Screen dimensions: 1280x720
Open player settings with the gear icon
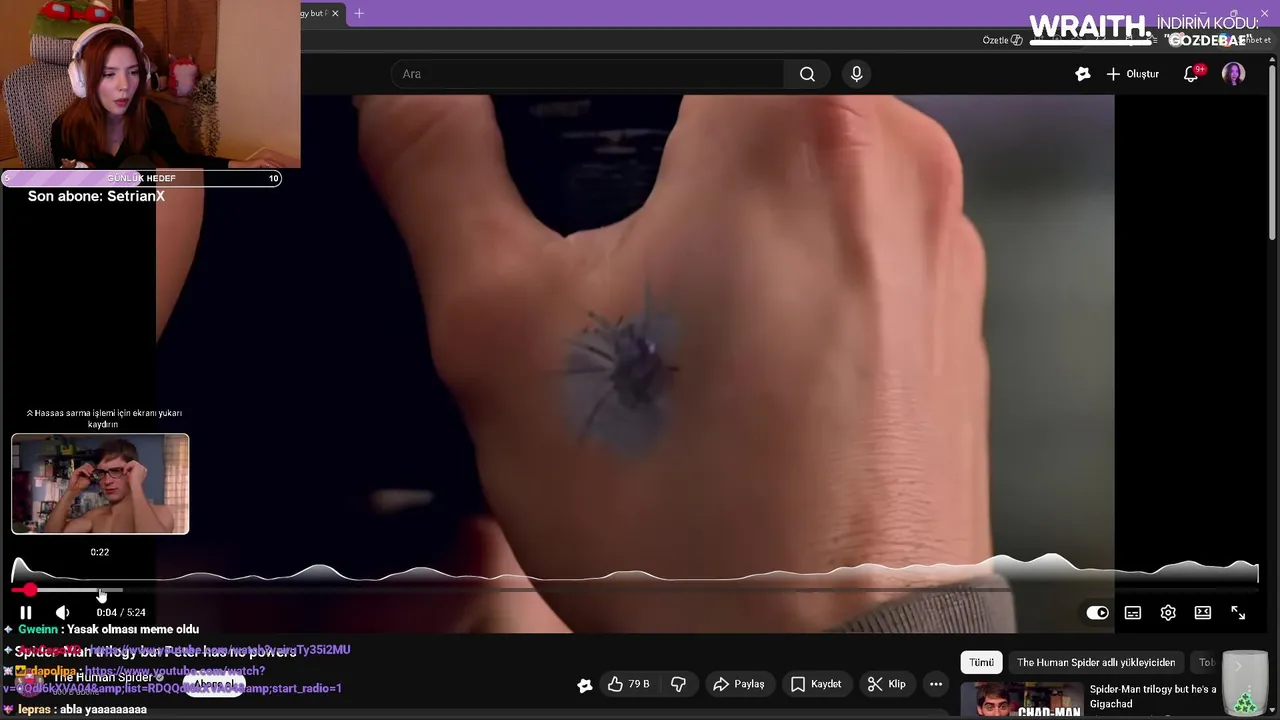click(1168, 613)
